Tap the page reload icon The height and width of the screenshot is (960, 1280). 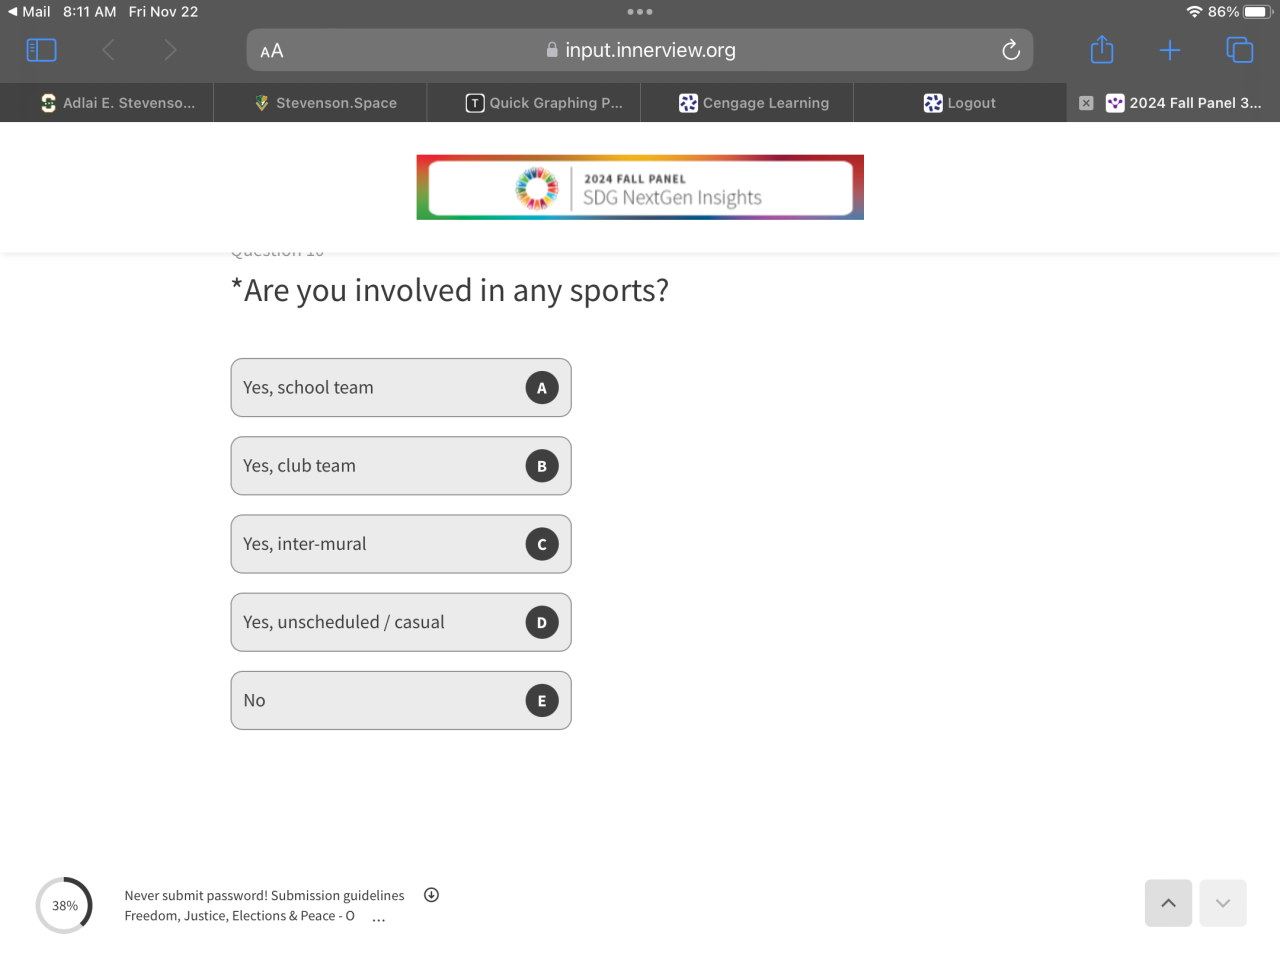pos(1011,50)
